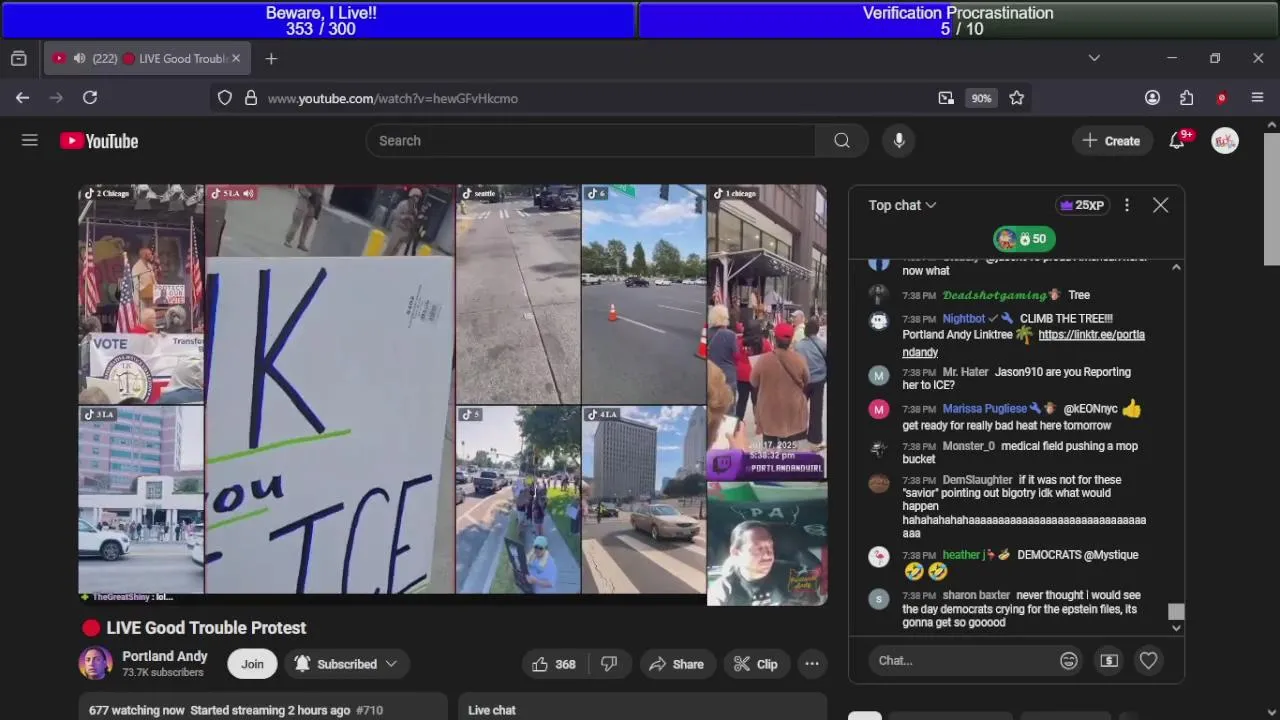1280x720 pixels.
Task: Send a heart reaction in chat
Action: tap(1148, 660)
